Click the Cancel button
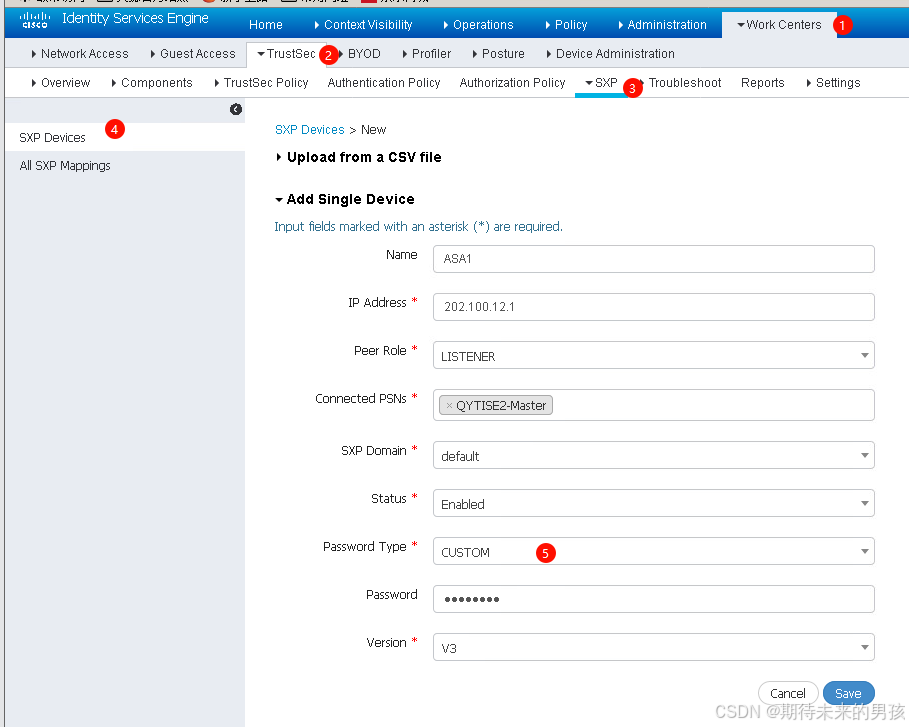Viewport: 909px width, 727px height. [788, 693]
